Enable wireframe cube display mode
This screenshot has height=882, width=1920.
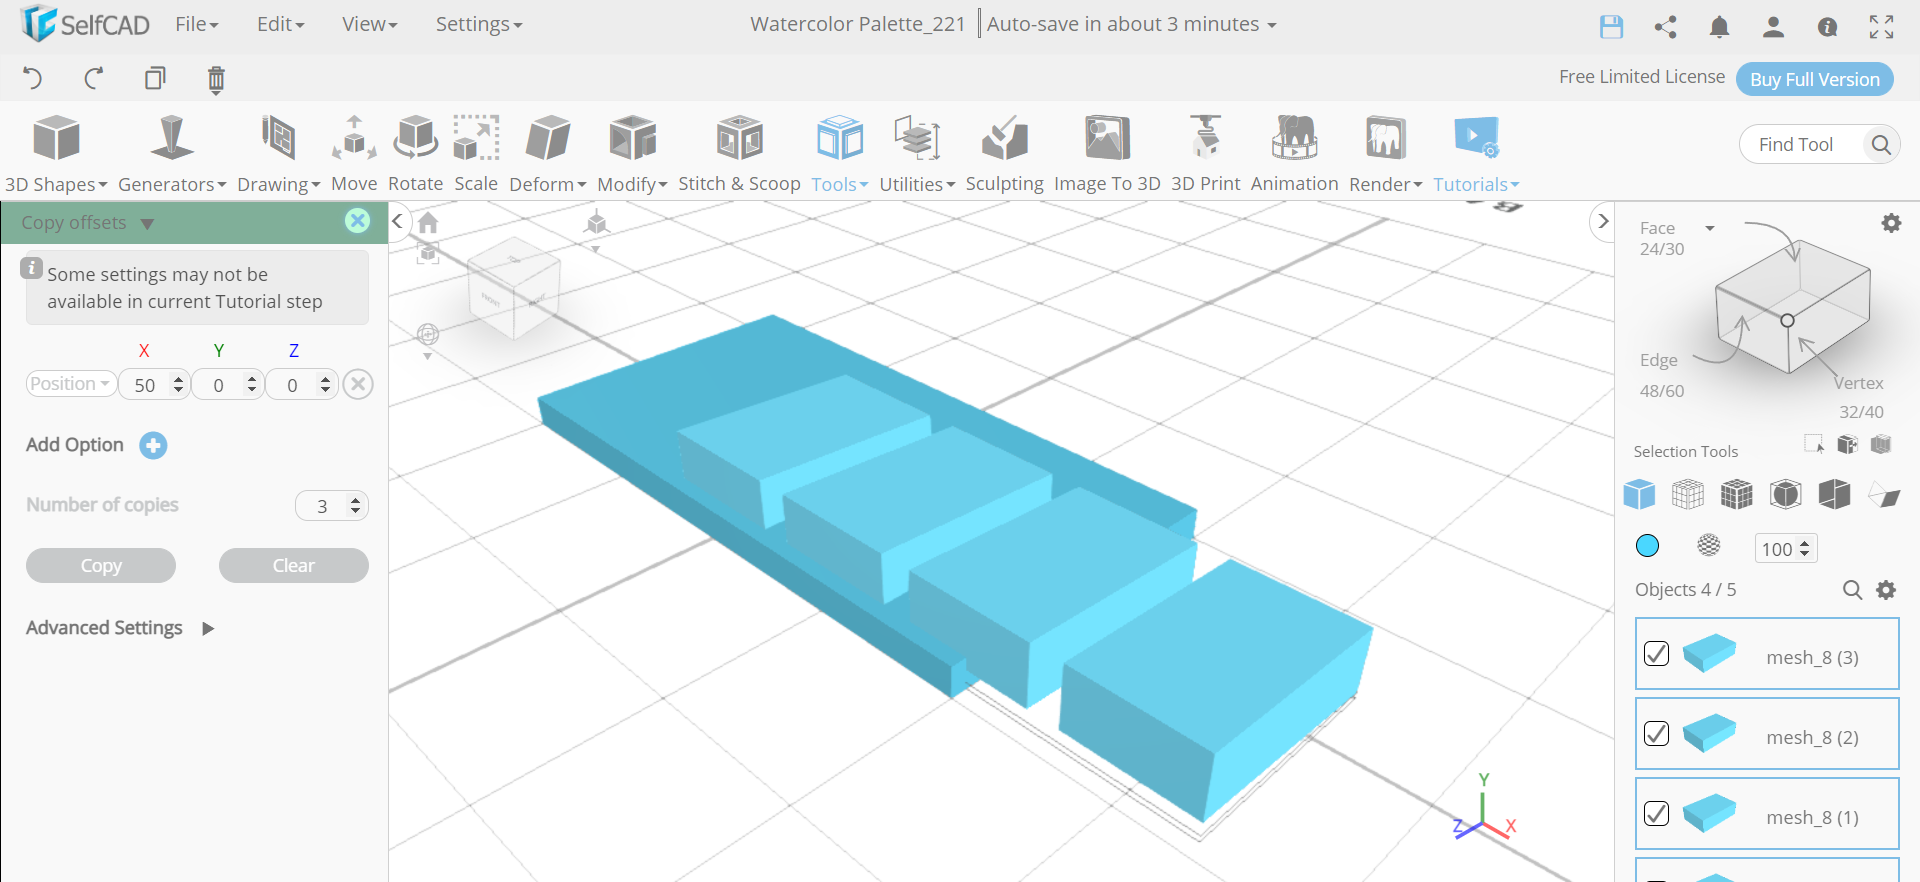pos(1688,494)
